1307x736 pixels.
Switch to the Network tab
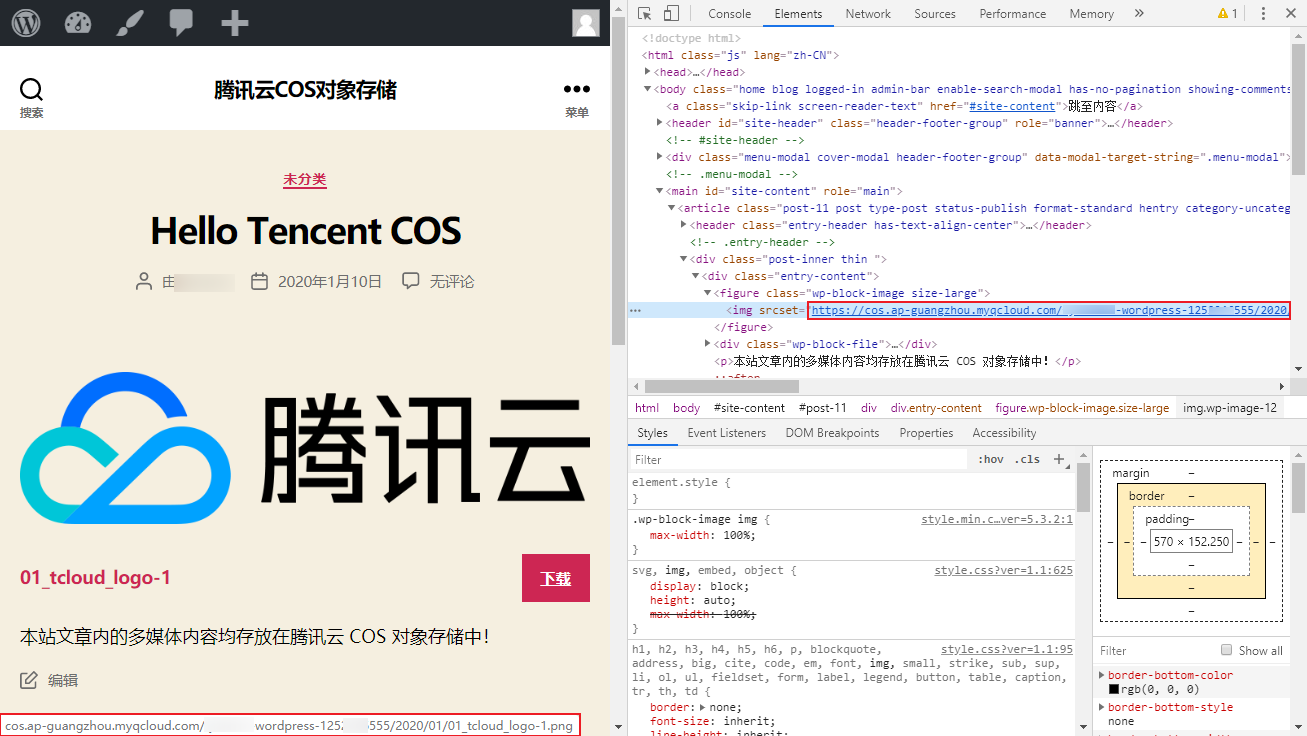click(868, 14)
